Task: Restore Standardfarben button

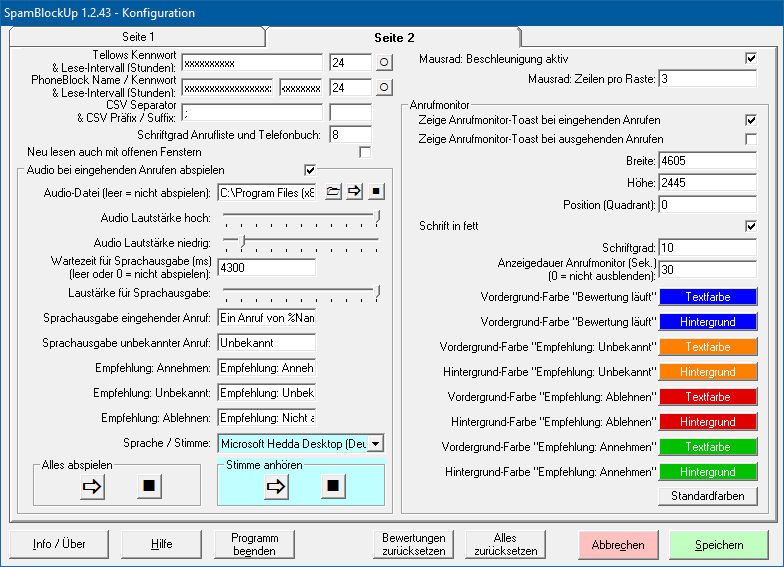Action: point(708,496)
